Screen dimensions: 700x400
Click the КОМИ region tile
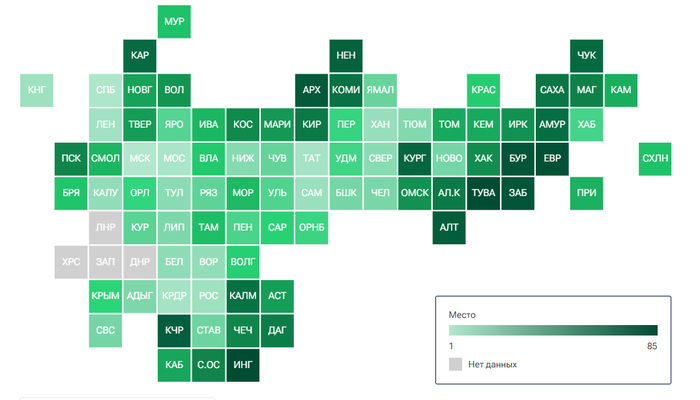click(346, 90)
